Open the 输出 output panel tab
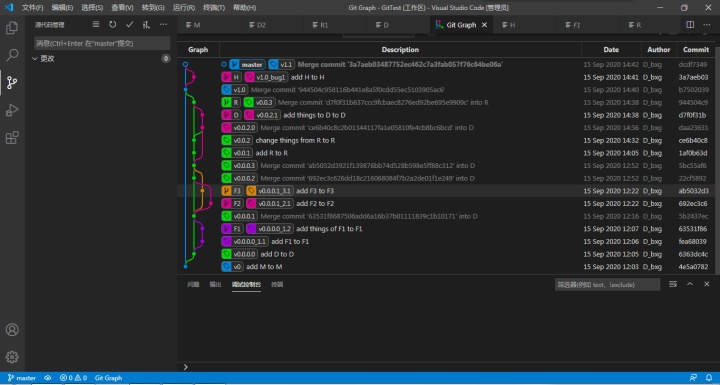The image size is (720, 385). (x=215, y=284)
